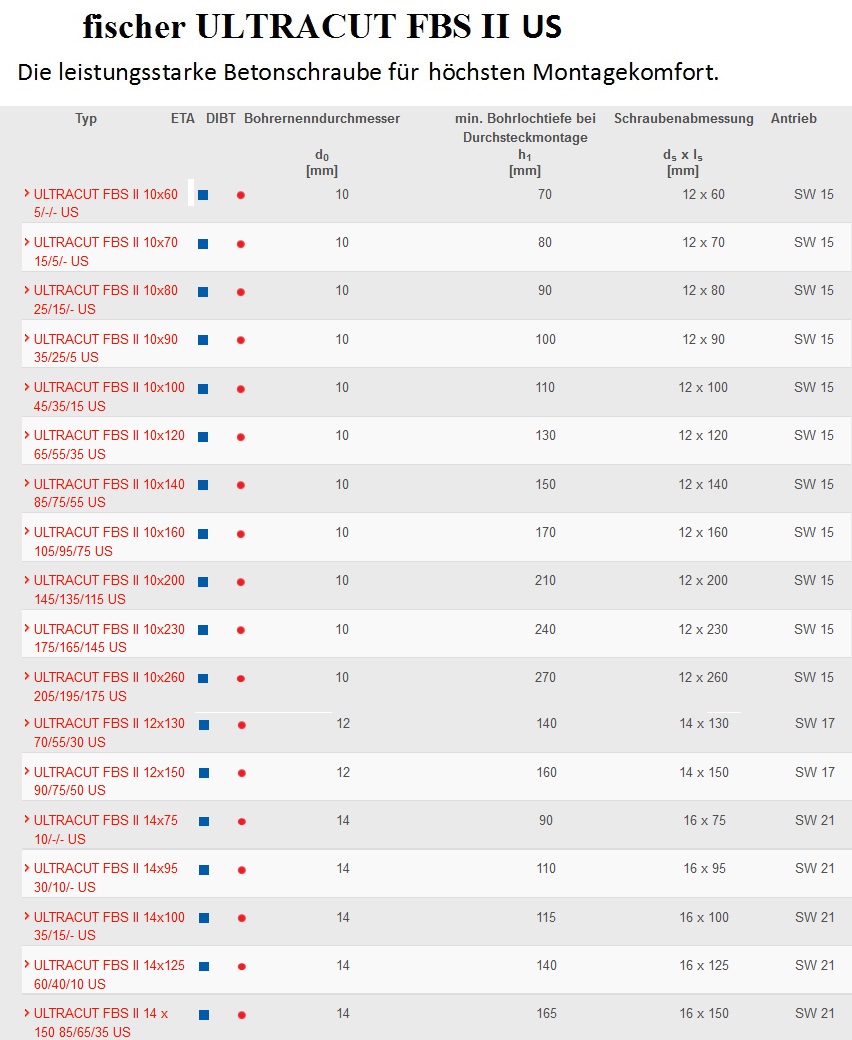Viewport: 852px width, 1040px height.
Task: Click the red DIBT dot for FBS II 14x75
Action: pyautogui.click(x=242, y=822)
